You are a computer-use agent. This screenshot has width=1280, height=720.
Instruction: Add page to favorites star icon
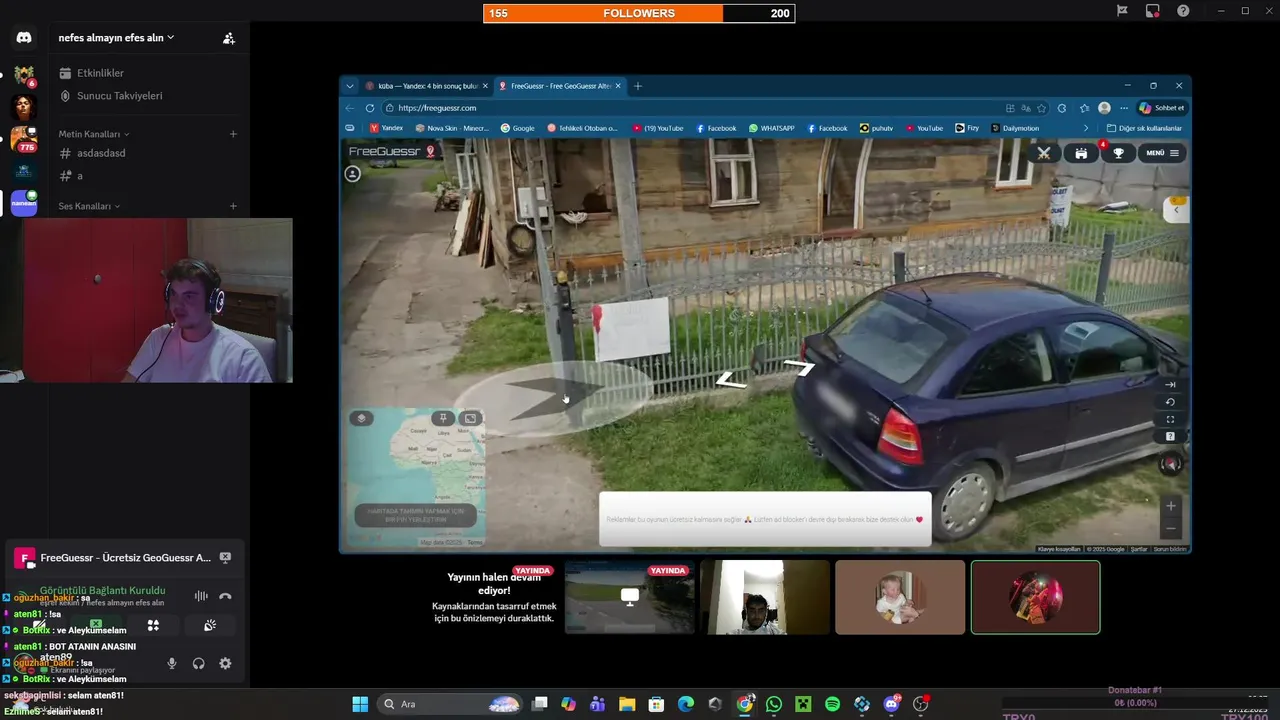[1041, 108]
